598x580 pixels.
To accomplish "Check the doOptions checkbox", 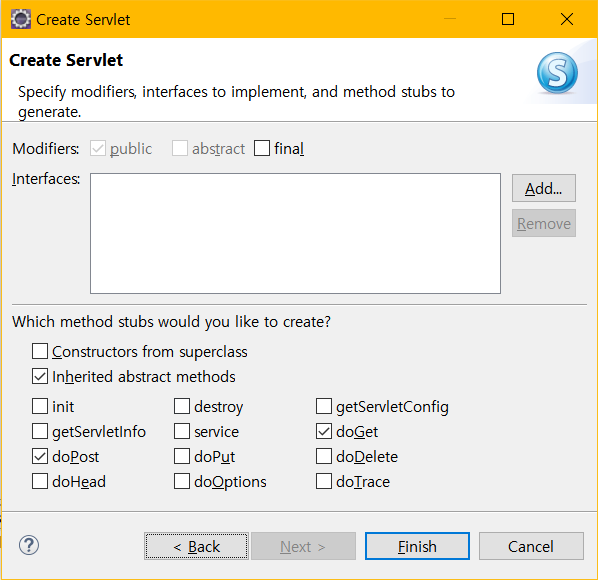I will coord(182,481).
